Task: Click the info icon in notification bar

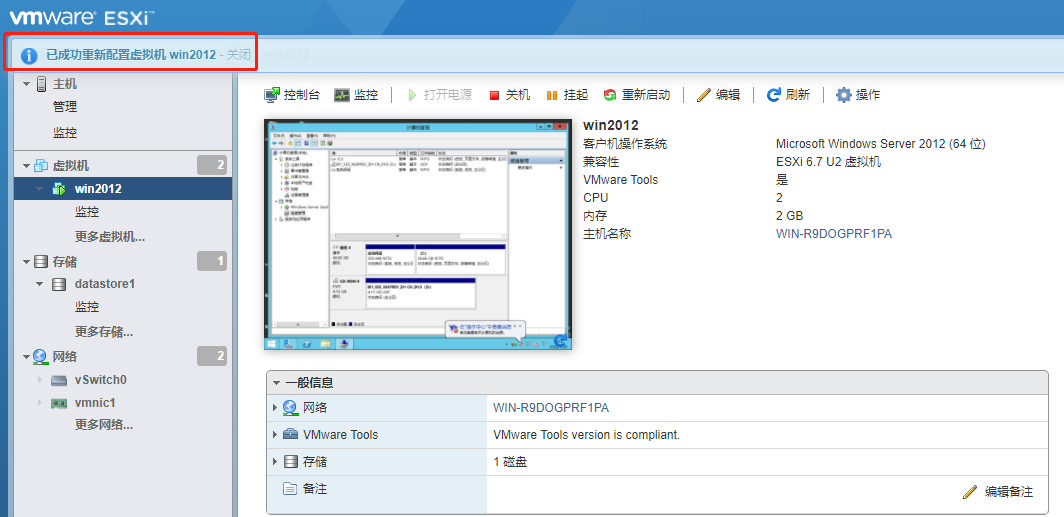Action: pyautogui.click(x=28, y=55)
